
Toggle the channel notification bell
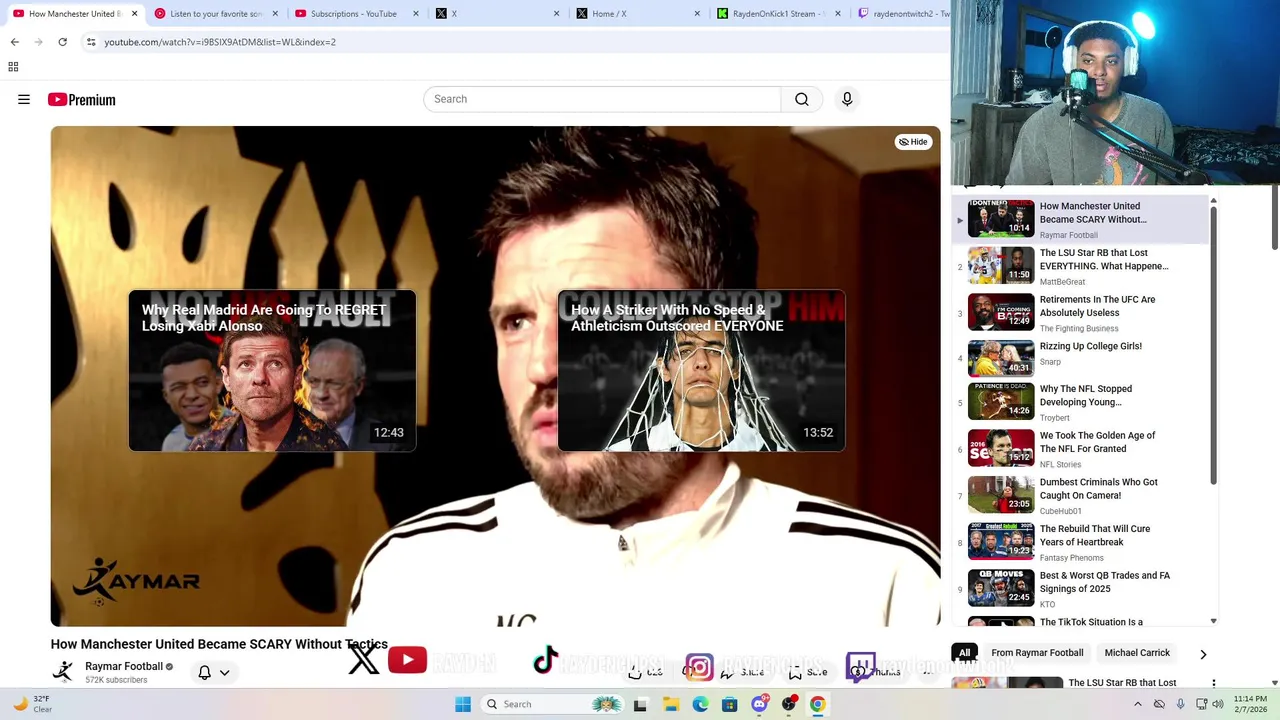tap(205, 672)
